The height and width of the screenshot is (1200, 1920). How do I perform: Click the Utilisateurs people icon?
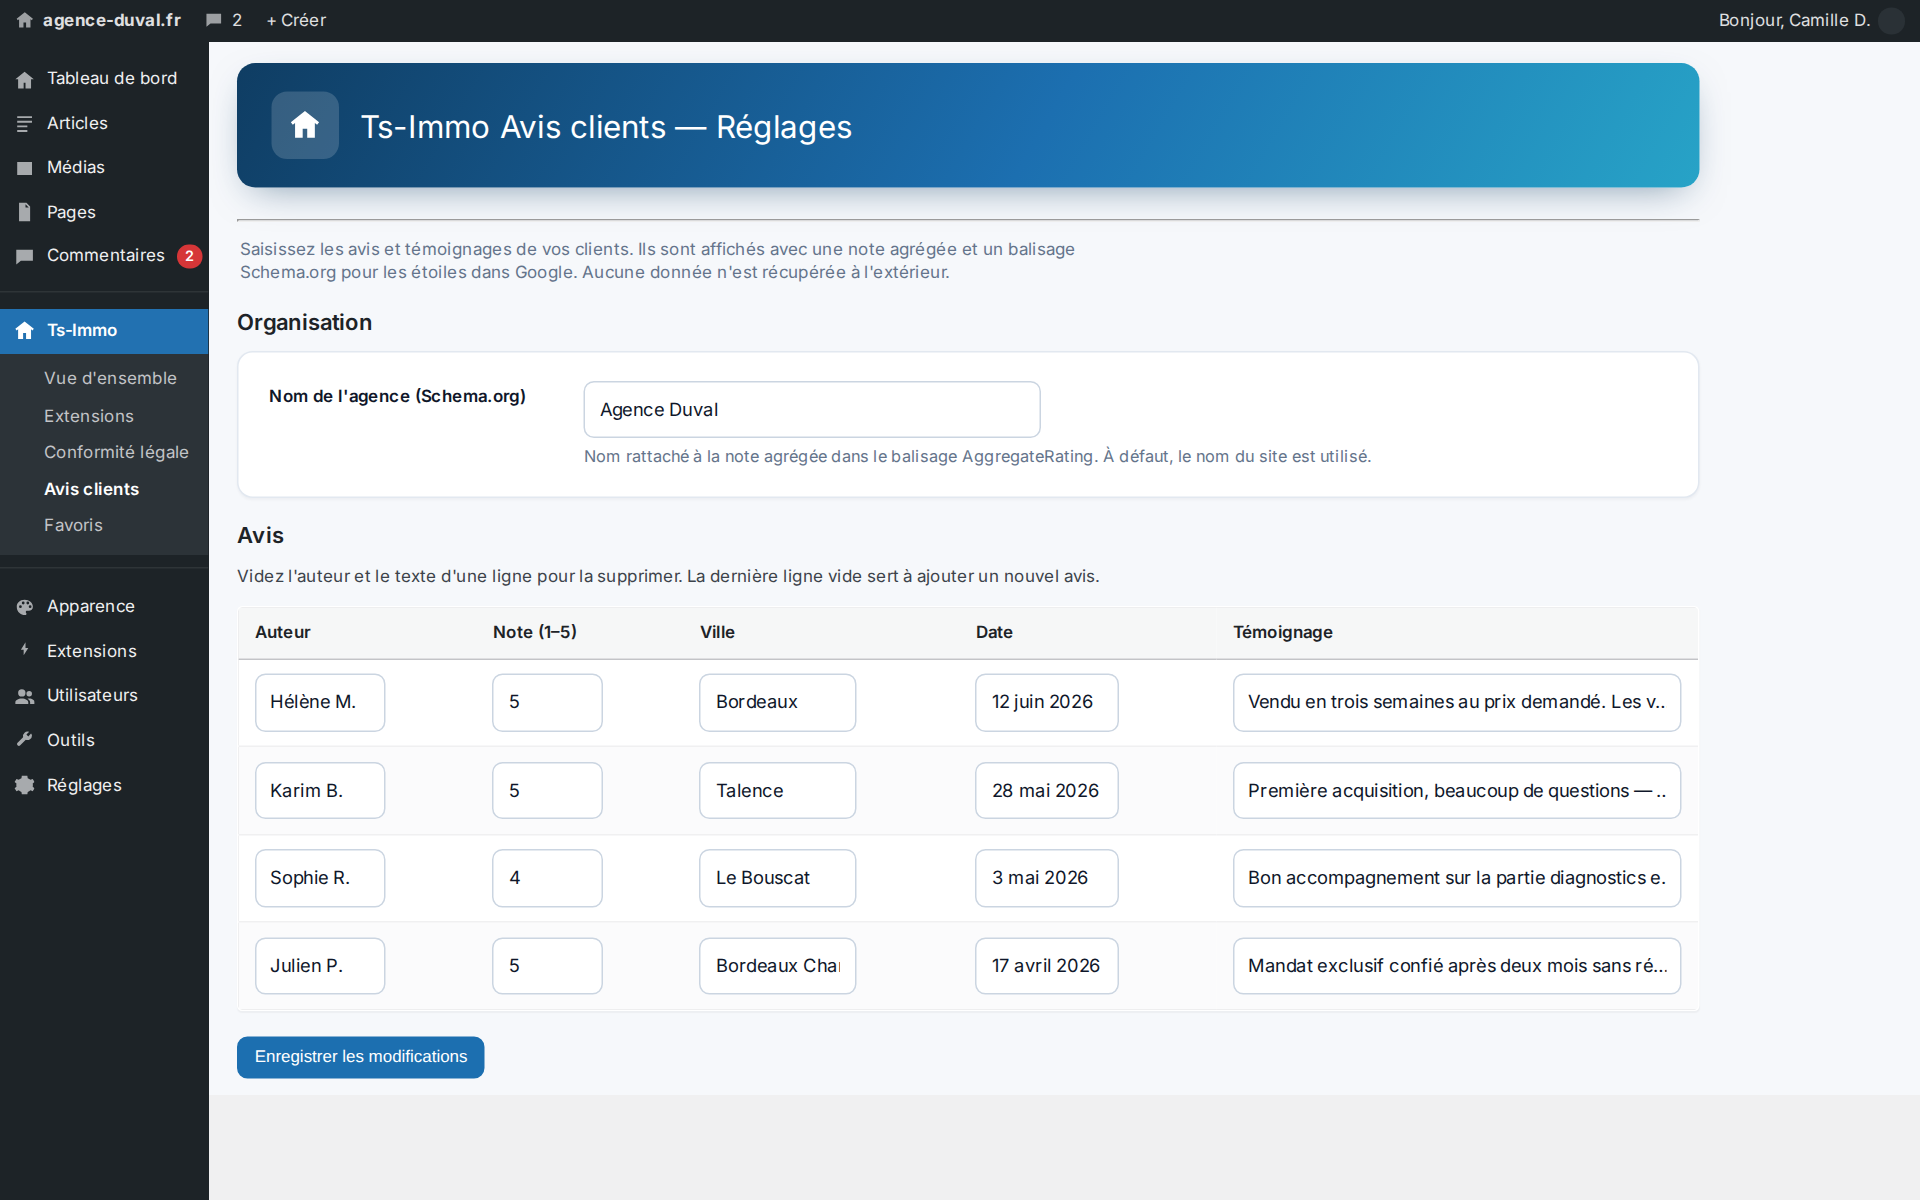[25, 696]
